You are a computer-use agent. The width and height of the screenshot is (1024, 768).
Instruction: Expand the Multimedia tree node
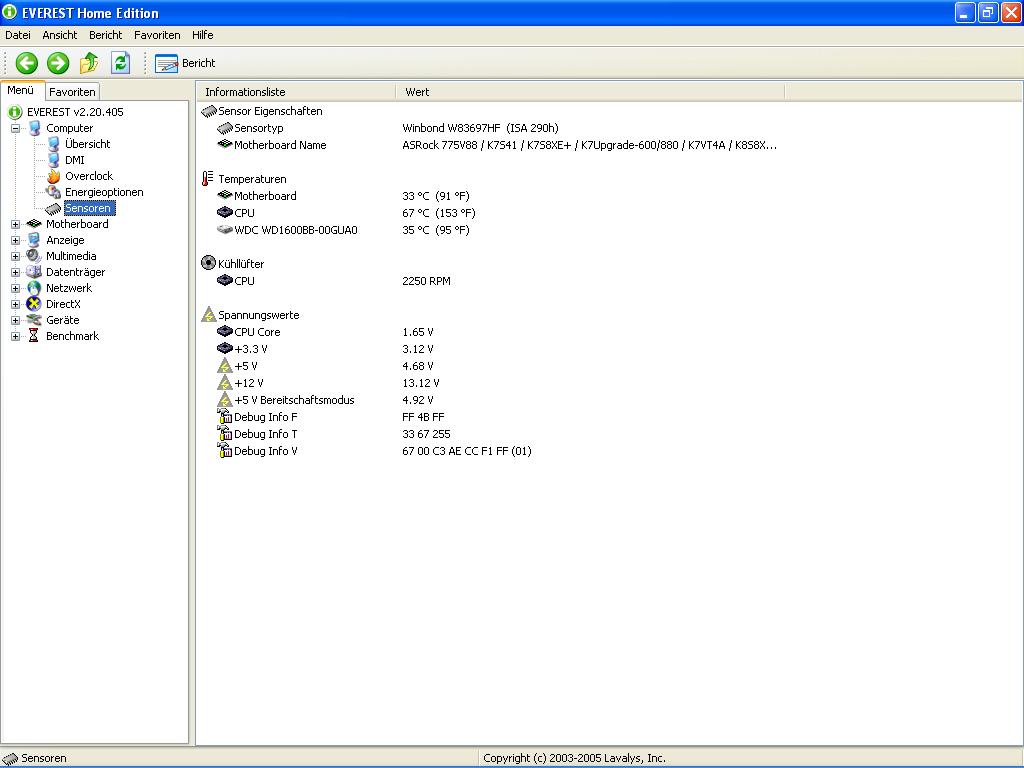pyautogui.click(x=16, y=256)
